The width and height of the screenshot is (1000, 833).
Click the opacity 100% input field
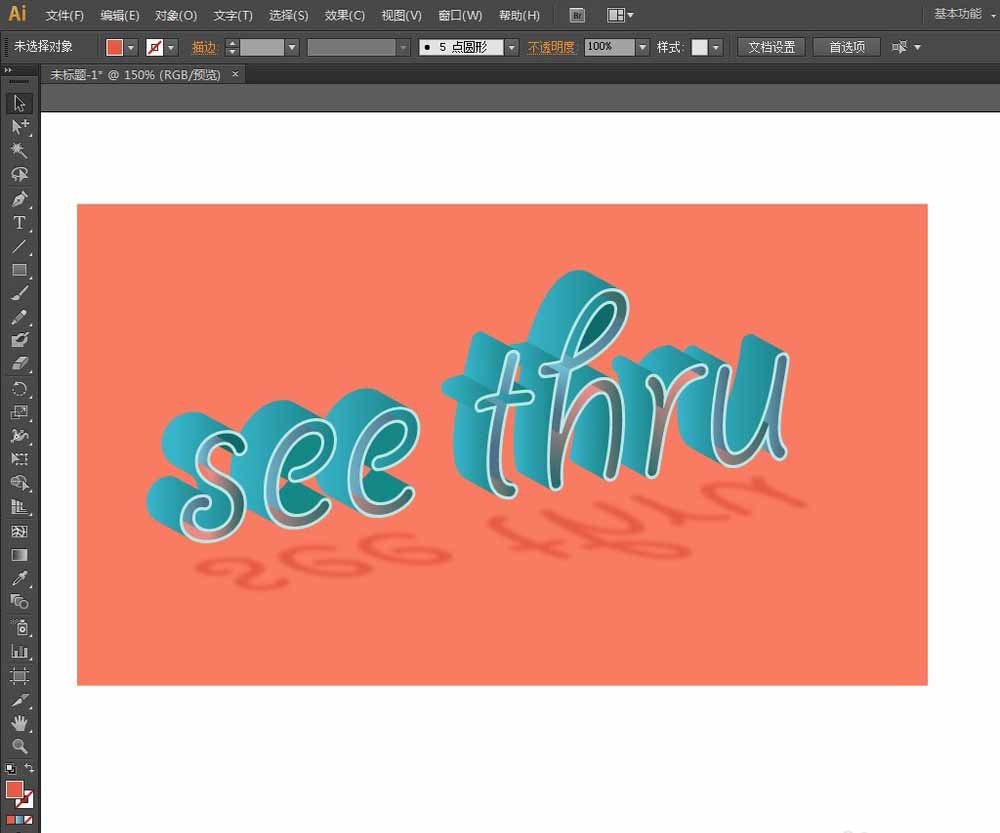(x=609, y=47)
